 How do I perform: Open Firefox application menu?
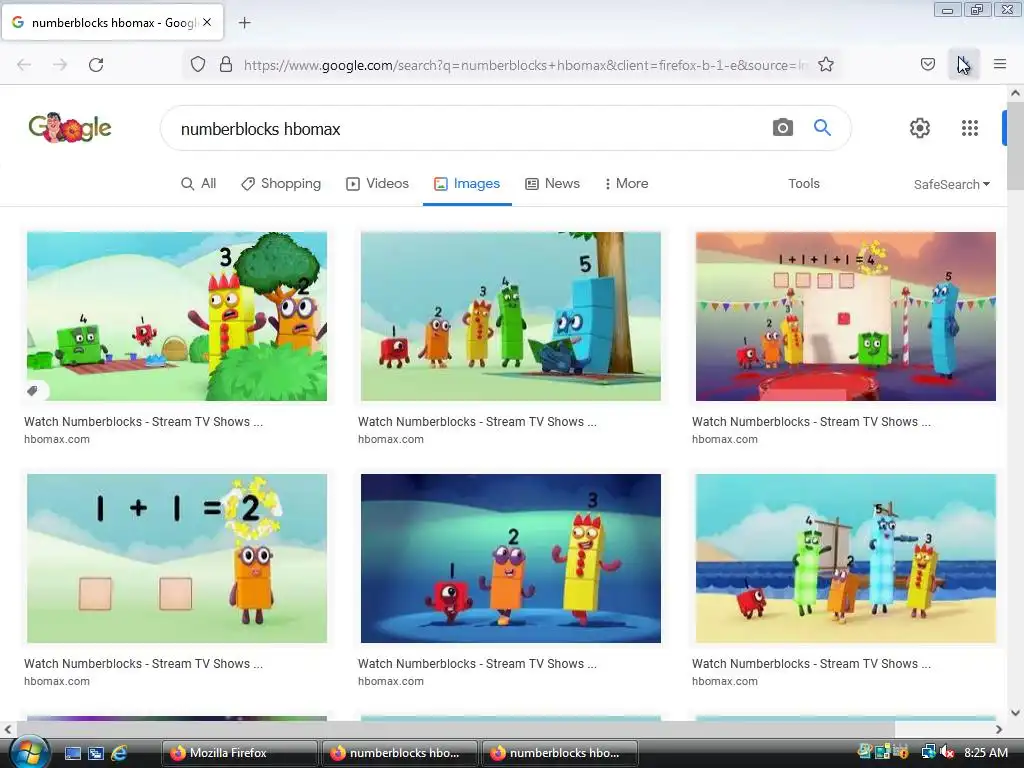point(1000,64)
